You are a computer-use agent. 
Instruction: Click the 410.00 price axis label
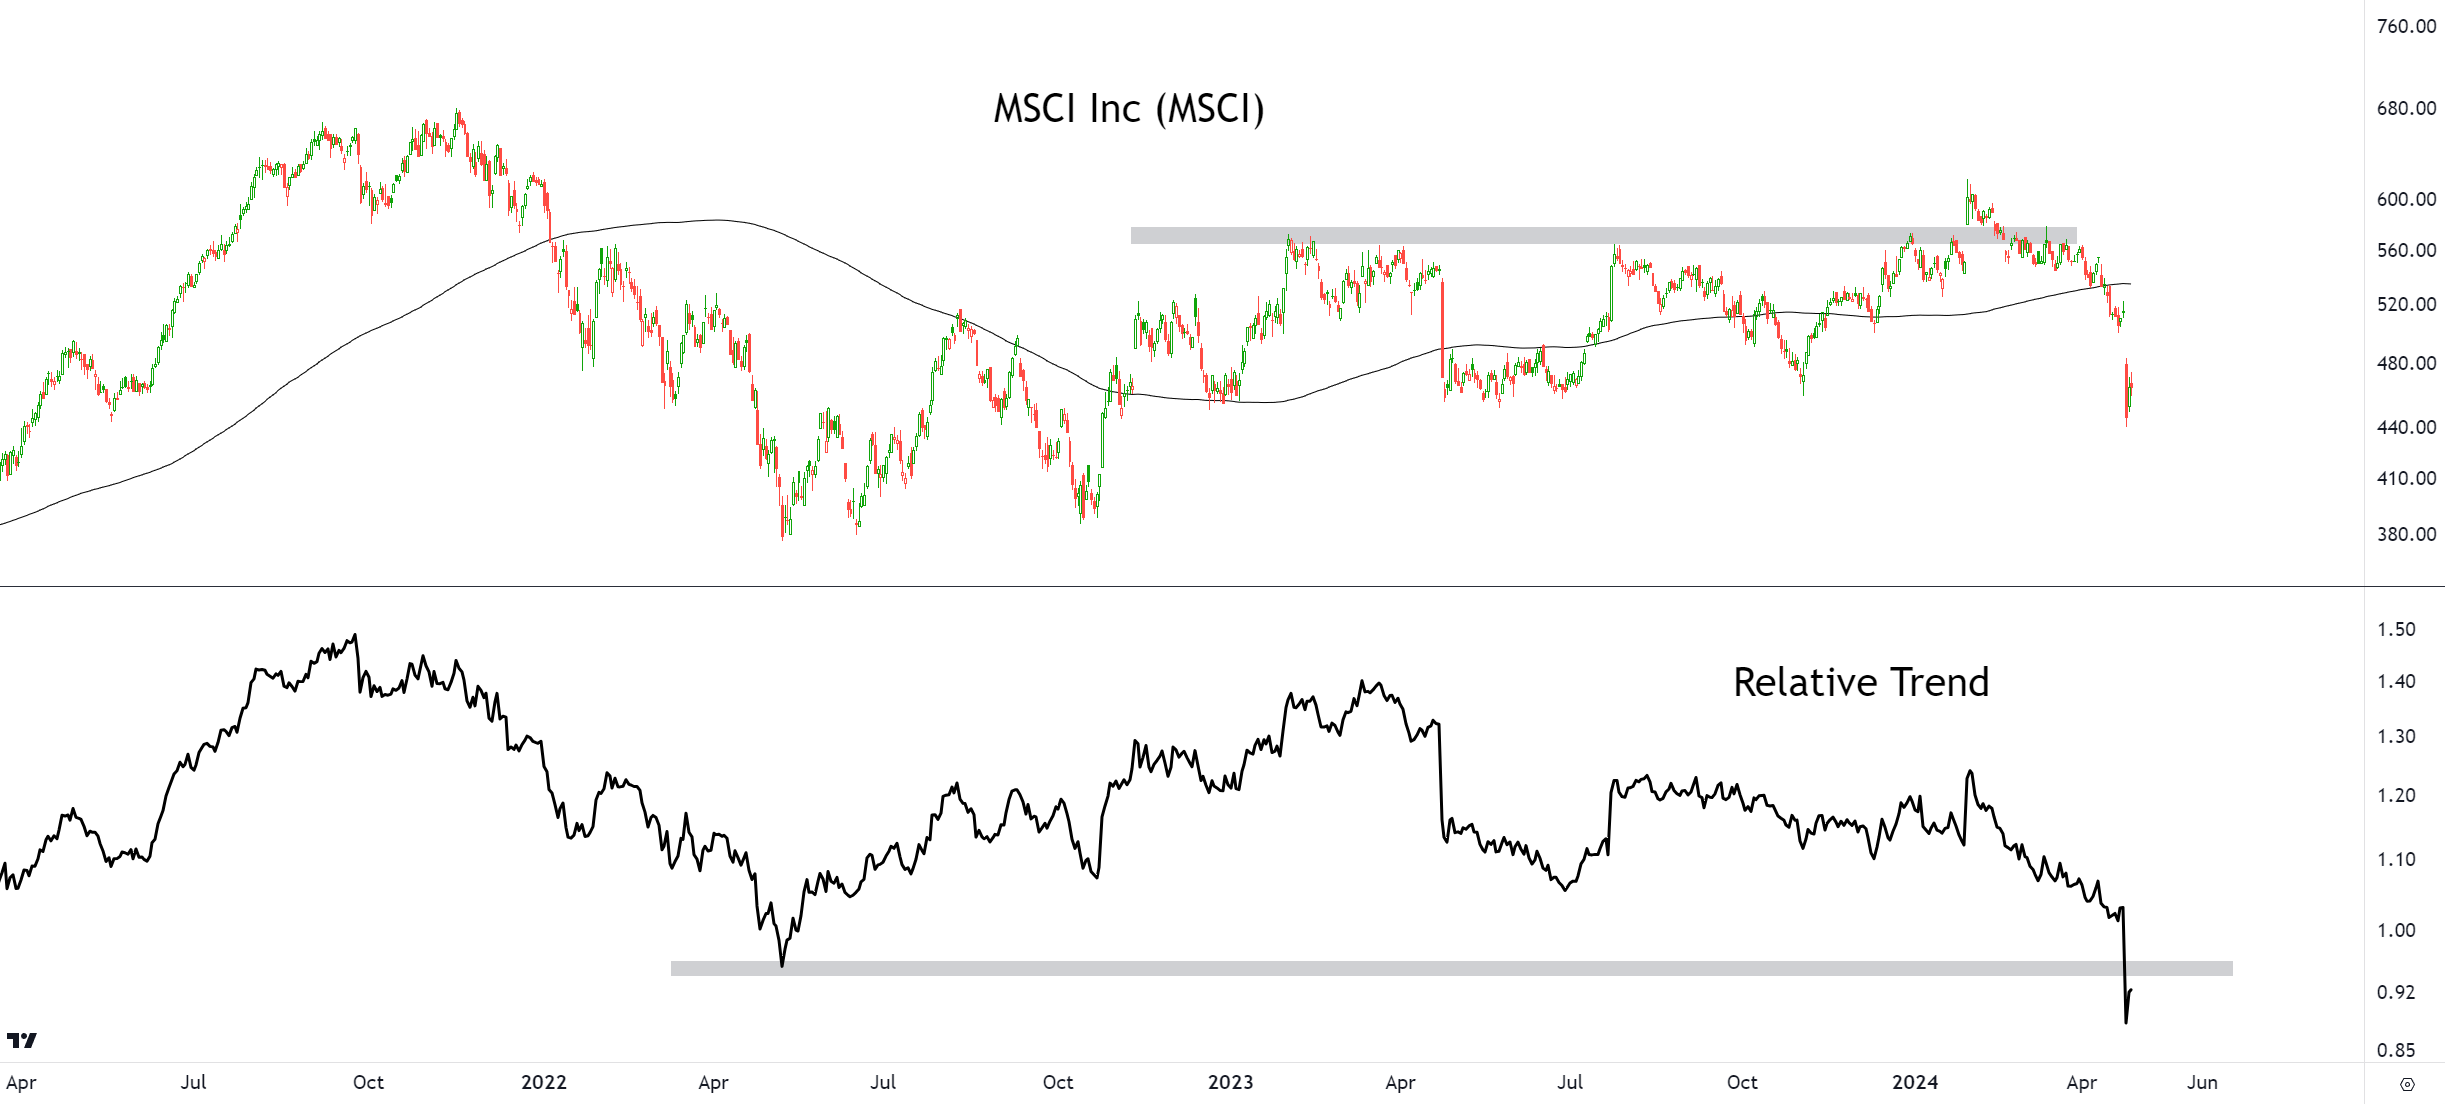[2406, 478]
